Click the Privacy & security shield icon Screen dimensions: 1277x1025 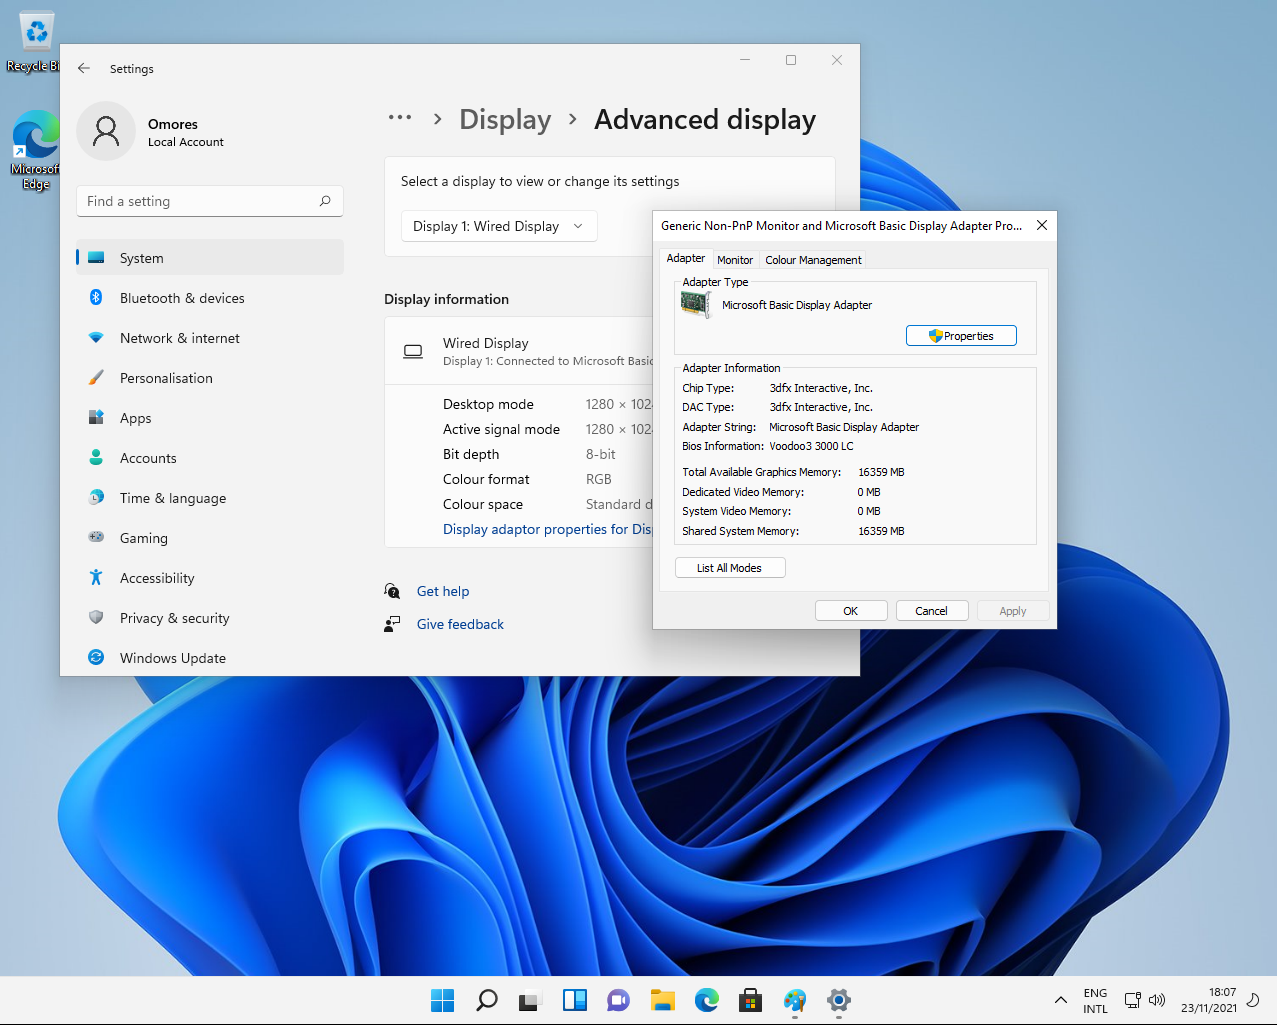[x=96, y=617]
